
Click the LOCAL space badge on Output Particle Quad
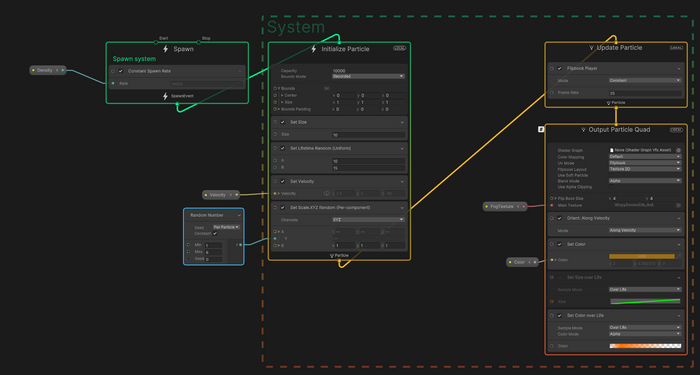point(676,130)
